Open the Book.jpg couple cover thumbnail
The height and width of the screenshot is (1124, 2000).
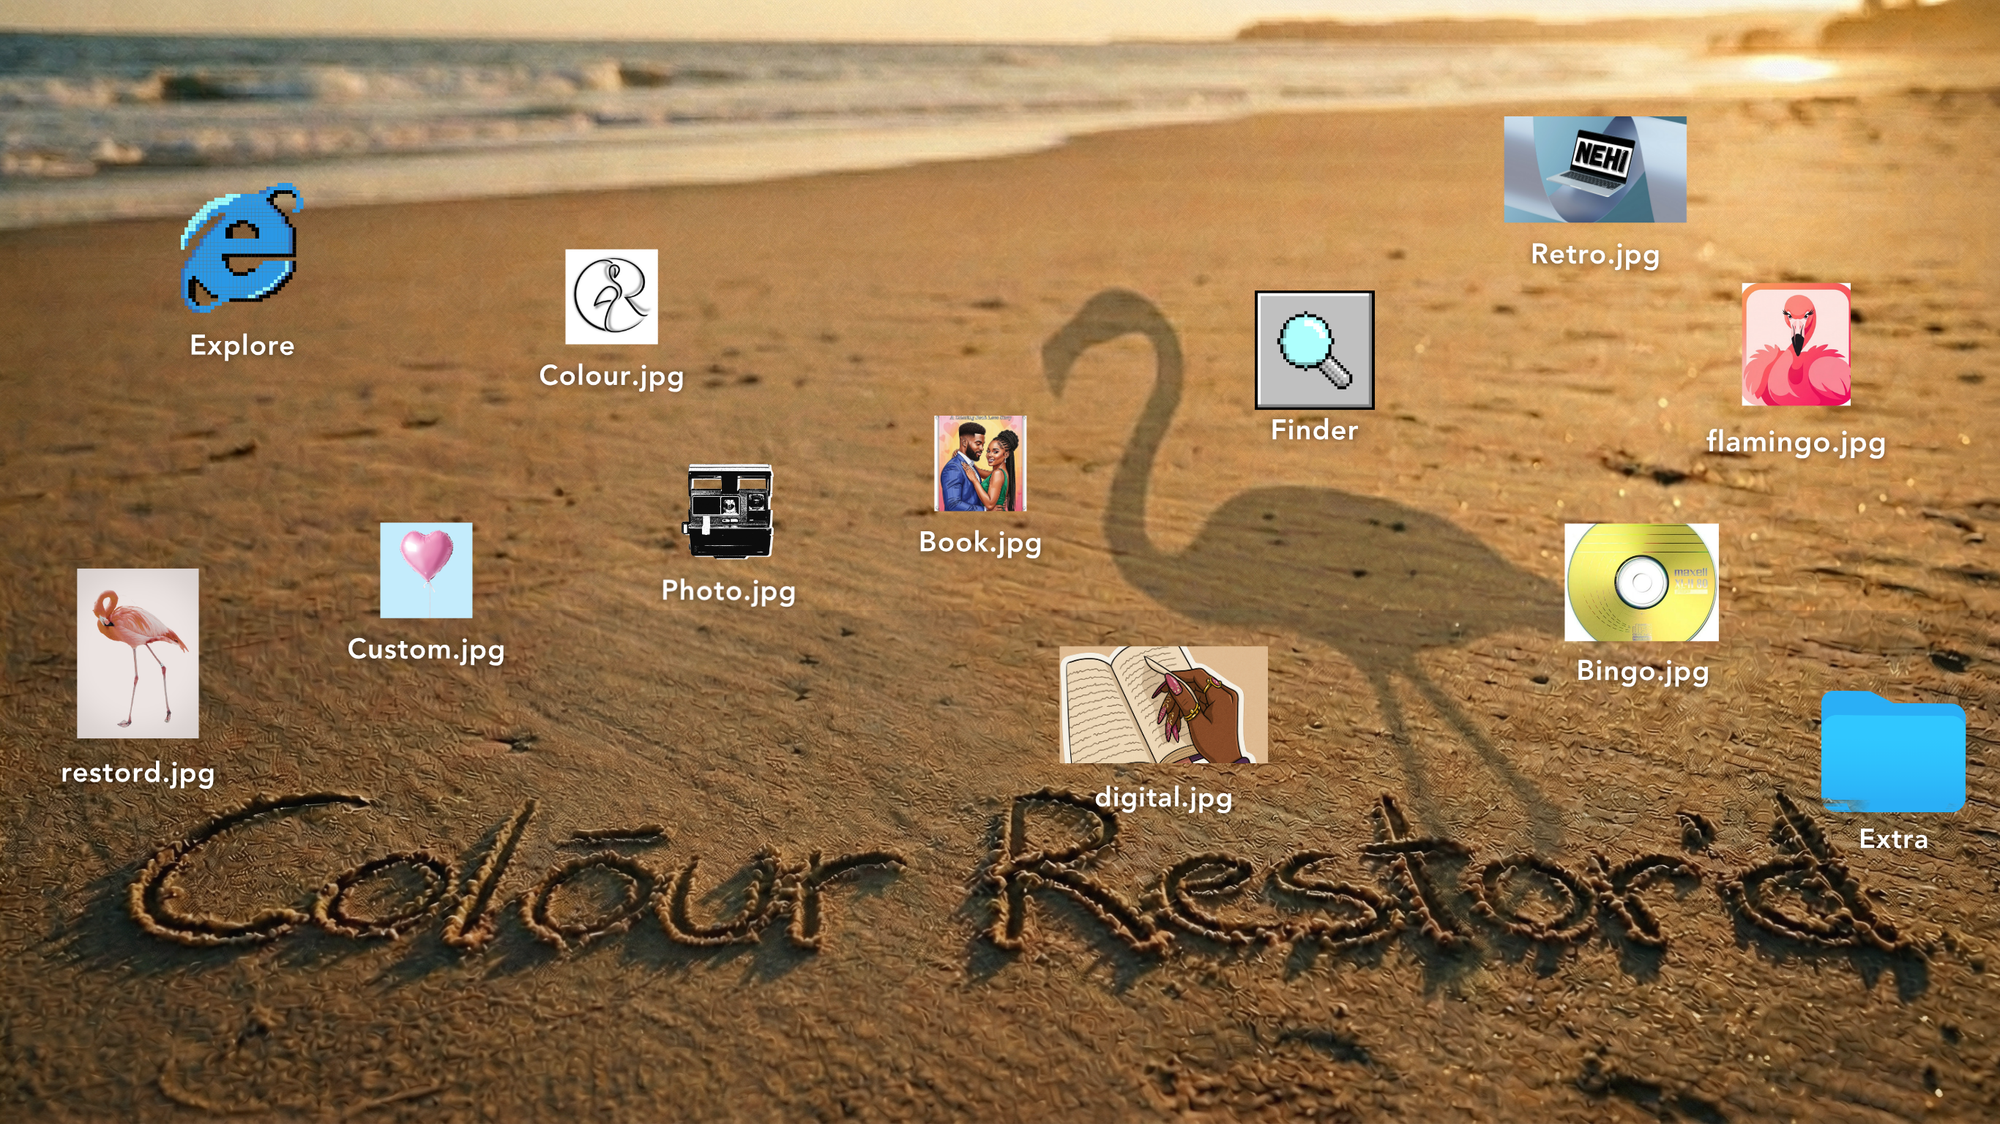tap(980, 464)
